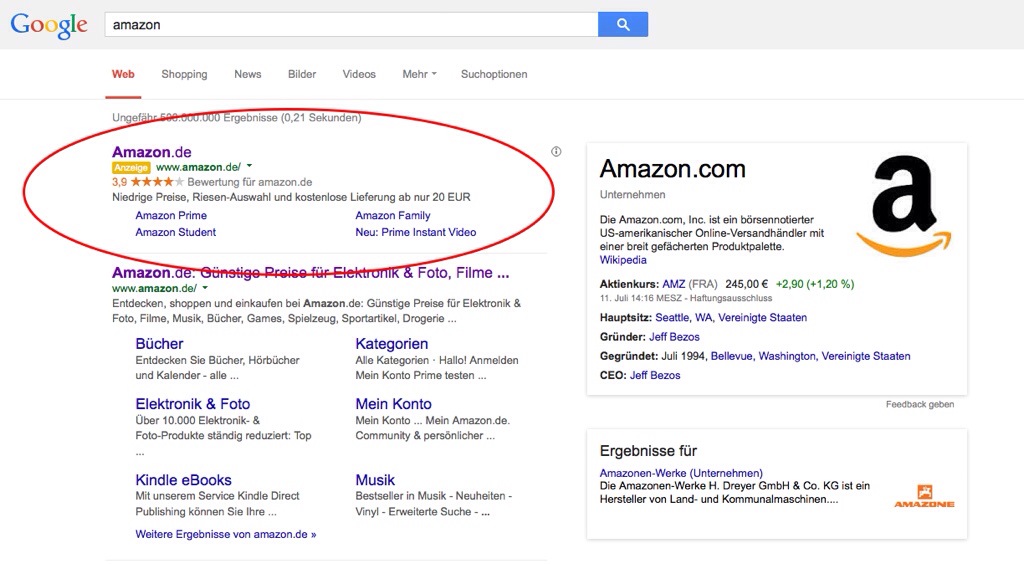Image resolution: width=1024 pixels, height=564 pixels.
Task: Open the Amazon Prime sitelink
Action: pyautogui.click(x=171, y=215)
